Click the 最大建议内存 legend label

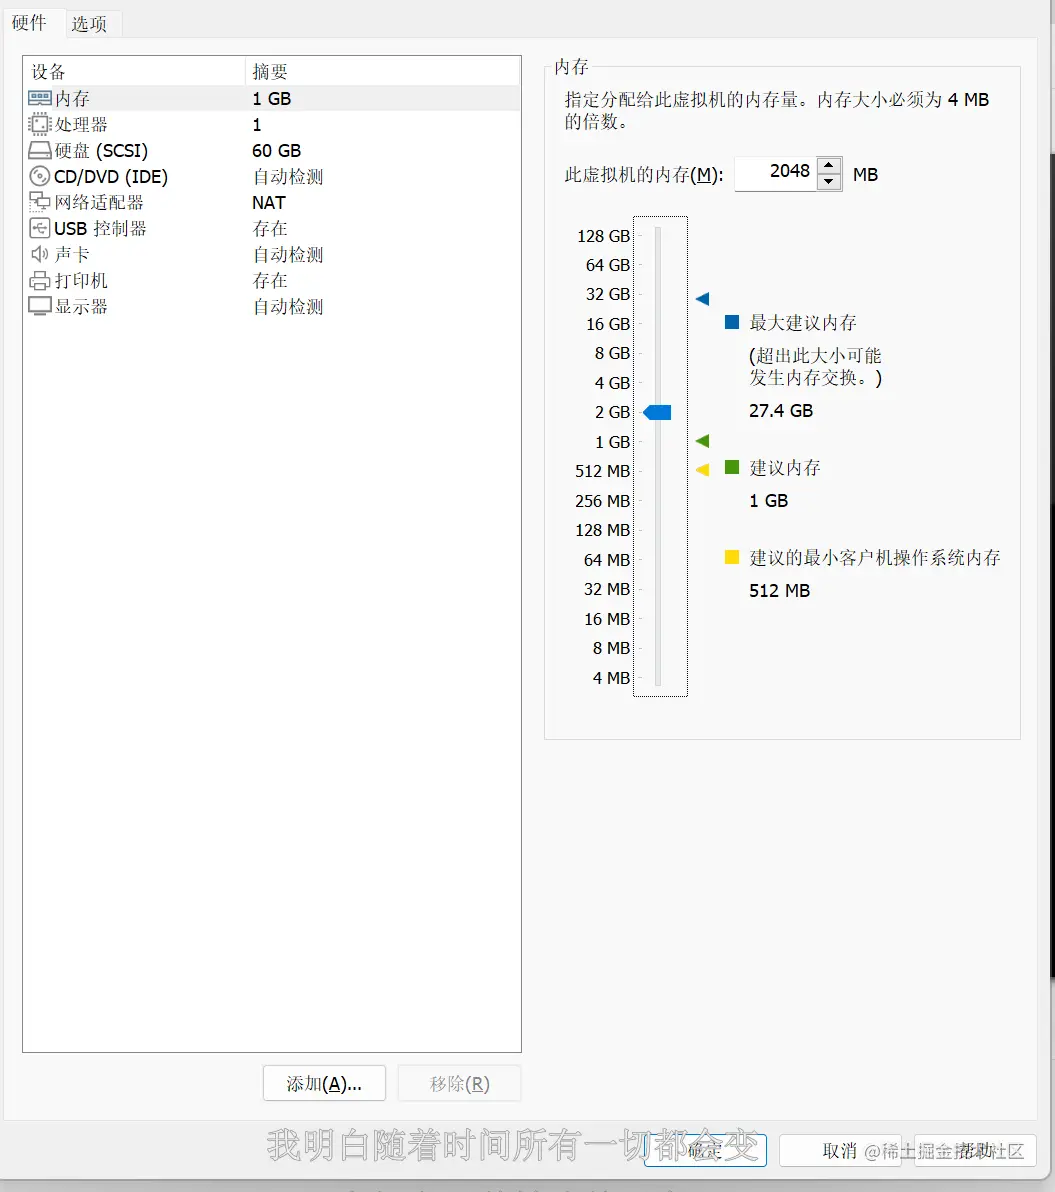pyautogui.click(x=803, y=322)
